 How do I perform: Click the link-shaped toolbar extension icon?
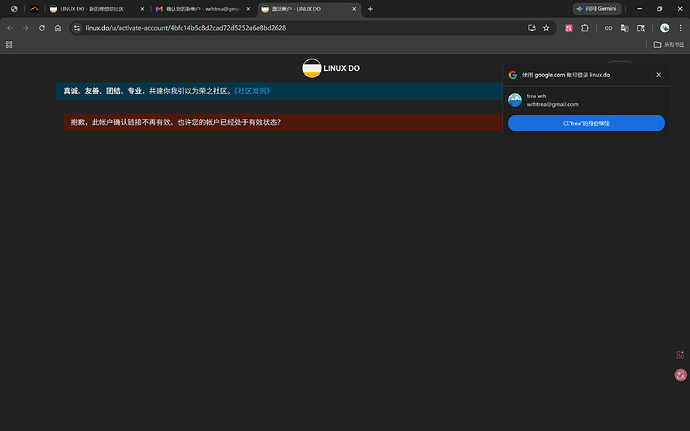pyautogui.click(x=608, y=28)
